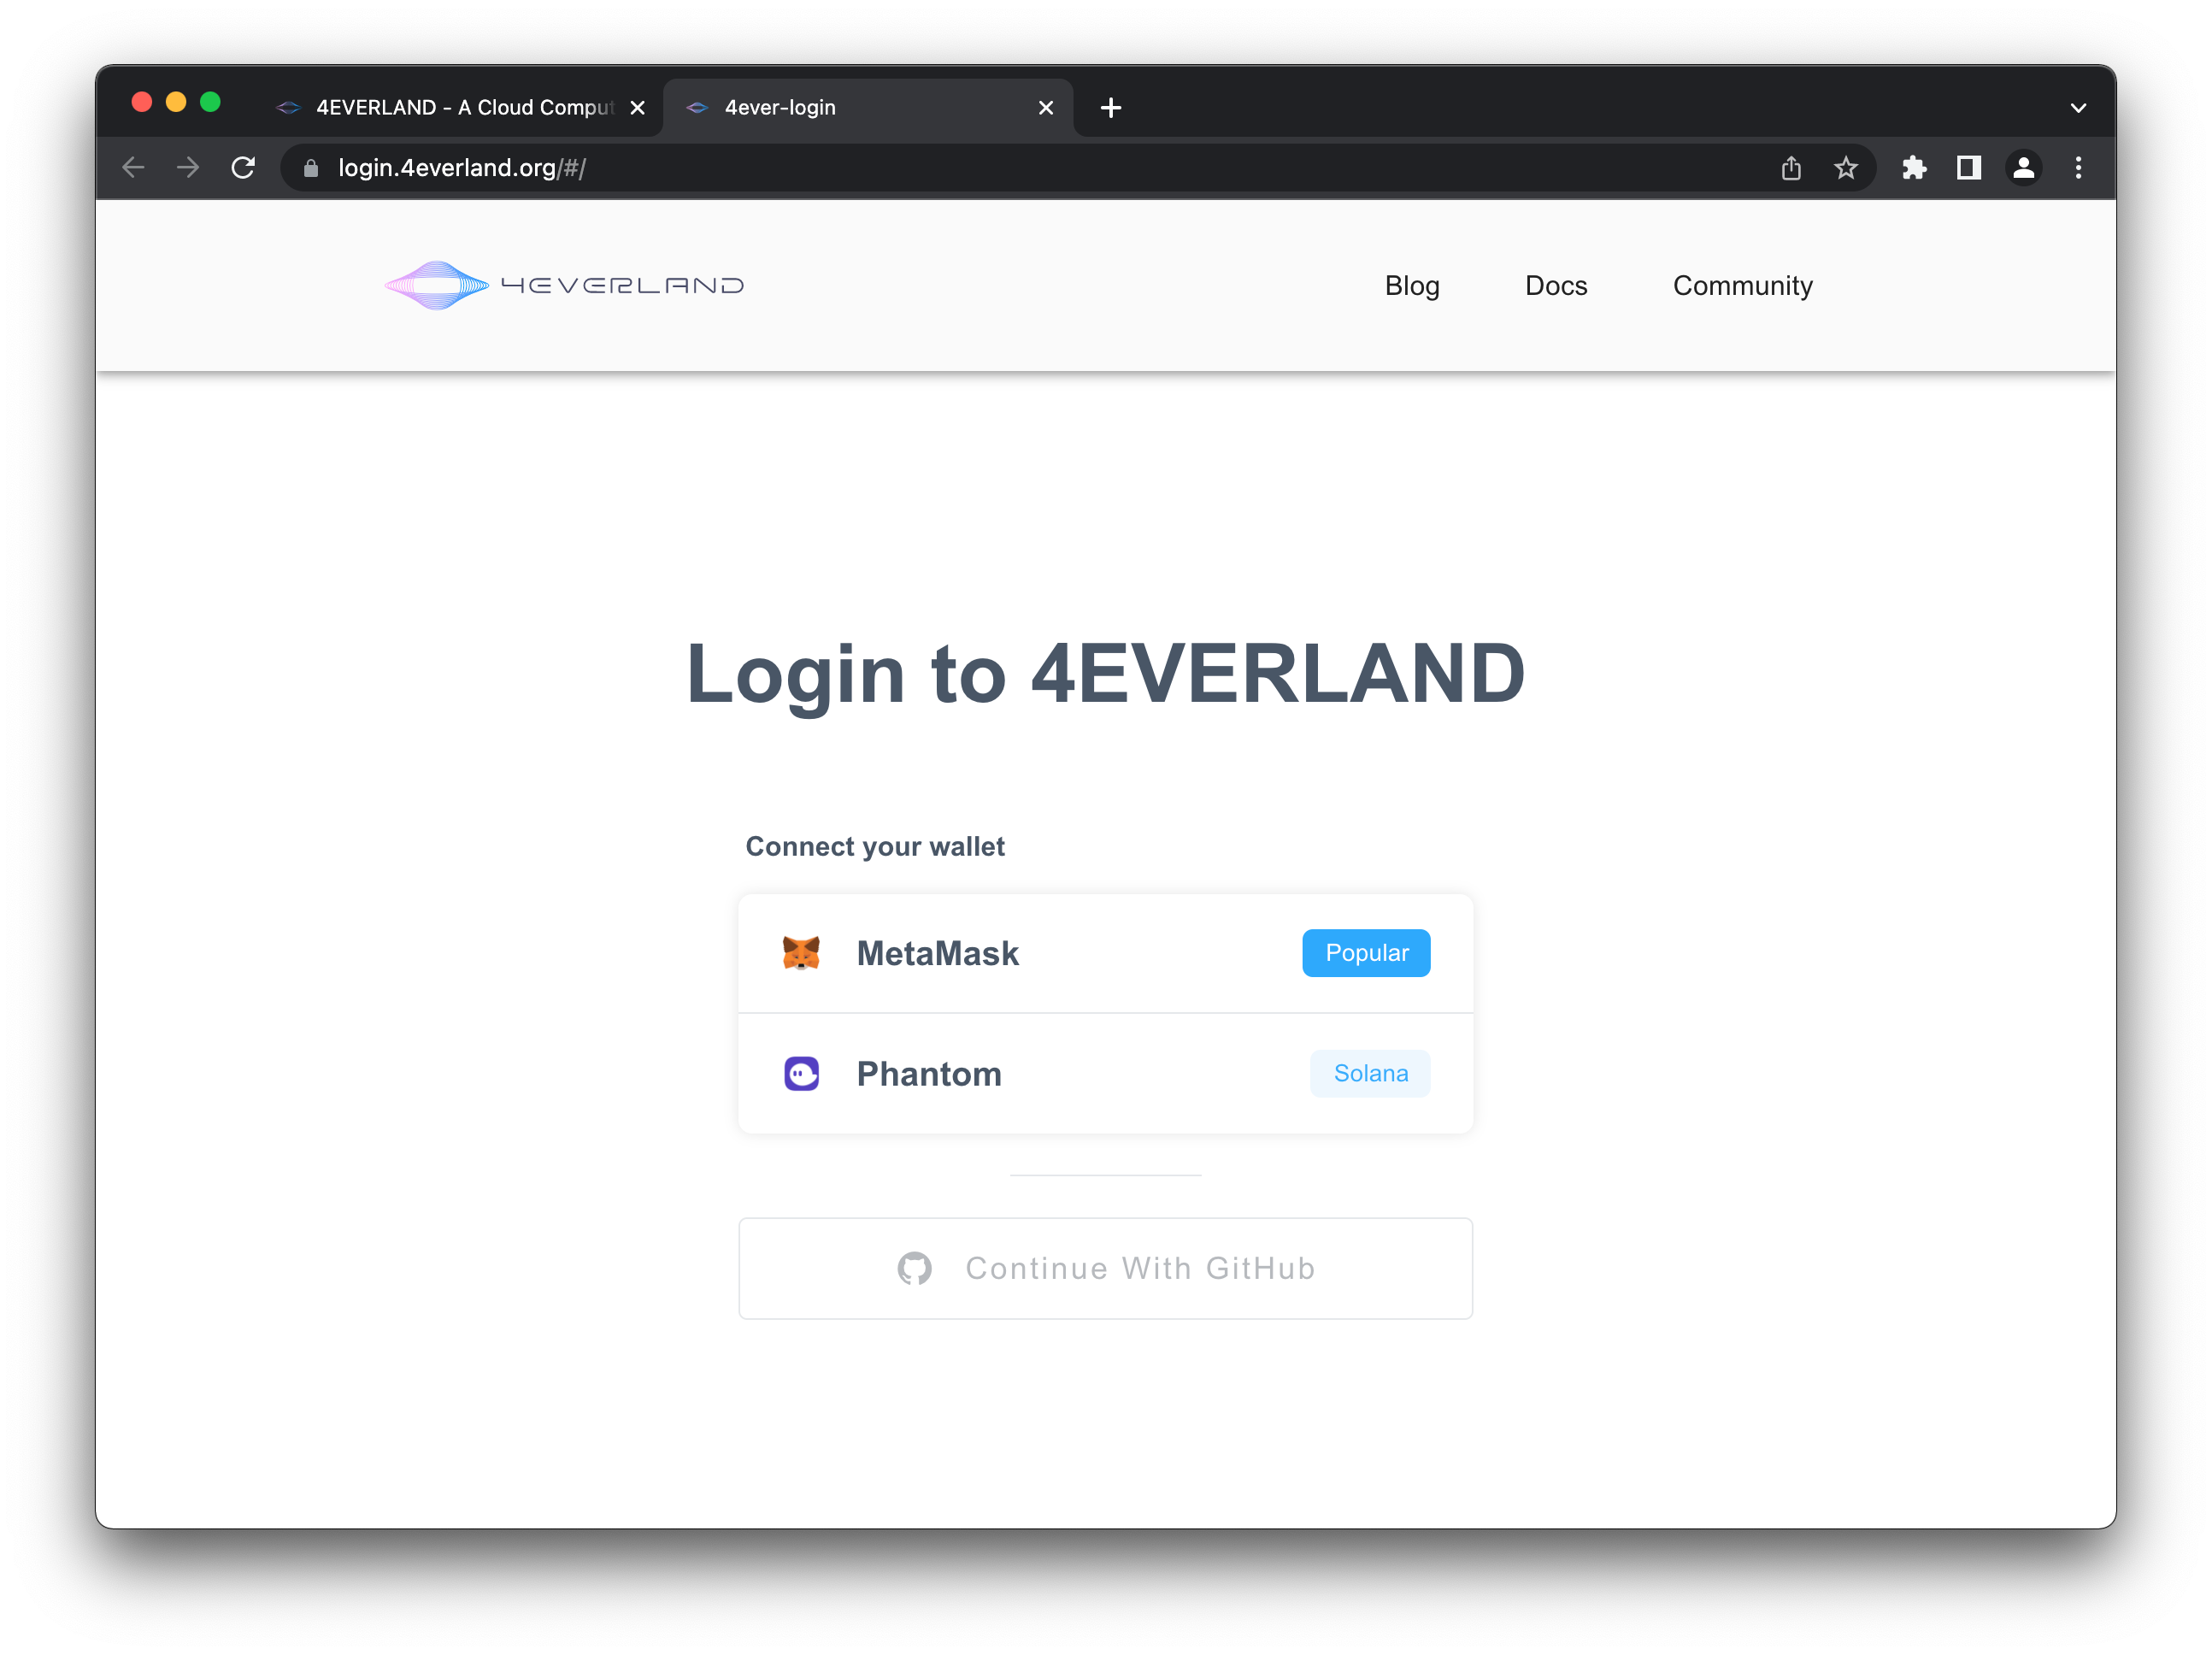Select the Phantom wallet icon
The width and height of the screenshot is (2212, 1655).
(x=801, y=1074)
